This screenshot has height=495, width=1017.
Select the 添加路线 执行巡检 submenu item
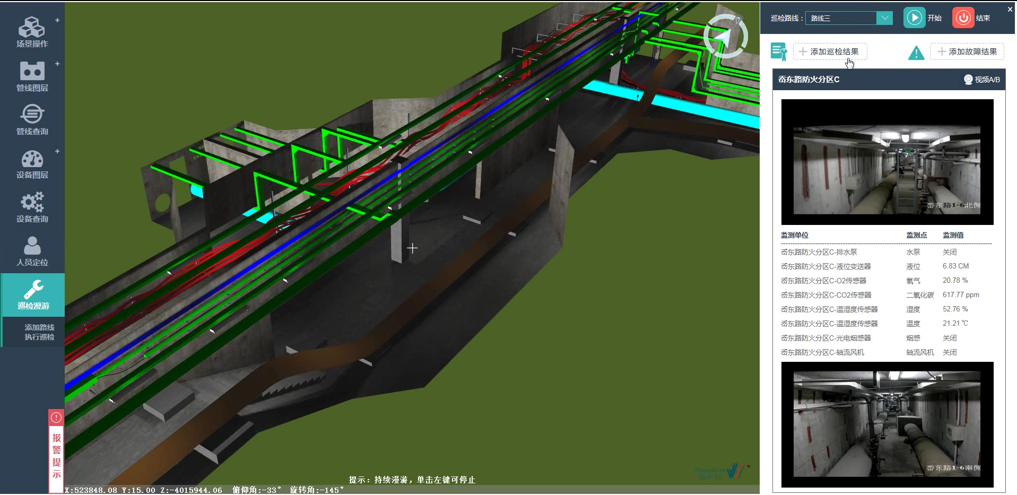(x=39, y=332)
